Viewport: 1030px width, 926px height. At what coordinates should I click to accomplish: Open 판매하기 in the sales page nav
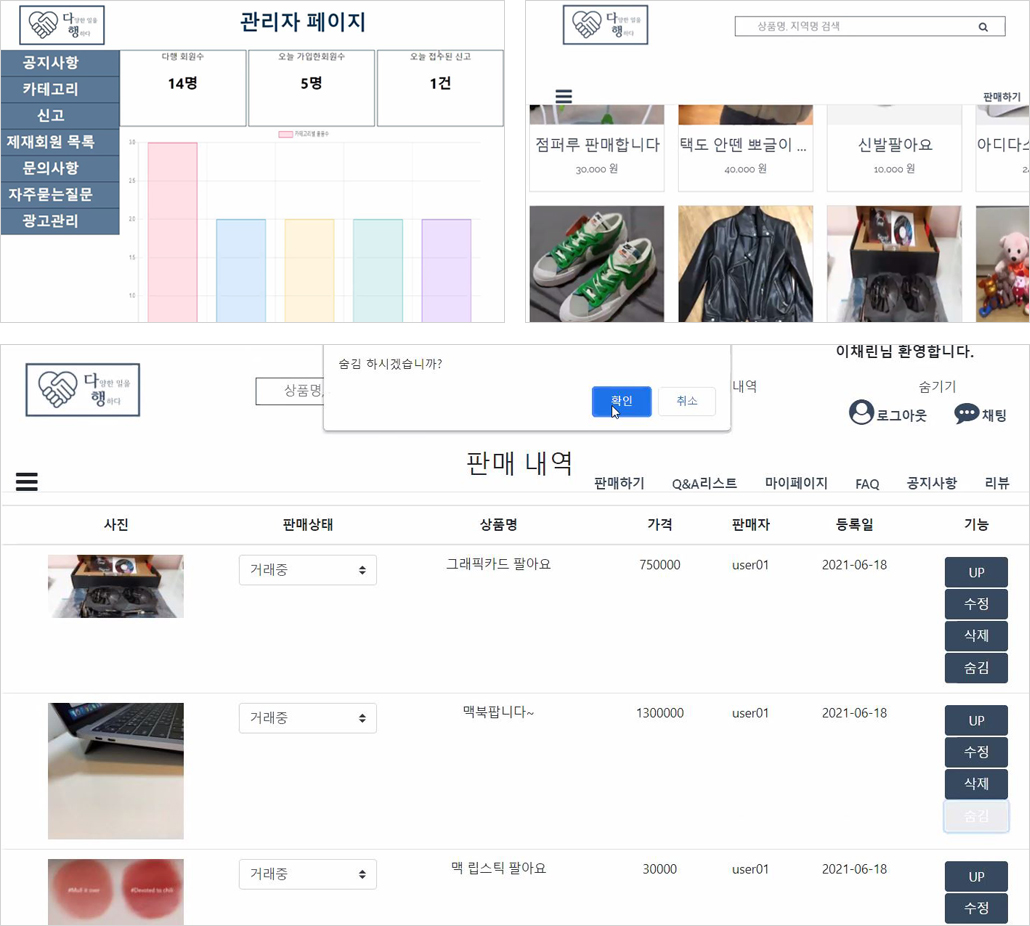[x=619, y=483]
